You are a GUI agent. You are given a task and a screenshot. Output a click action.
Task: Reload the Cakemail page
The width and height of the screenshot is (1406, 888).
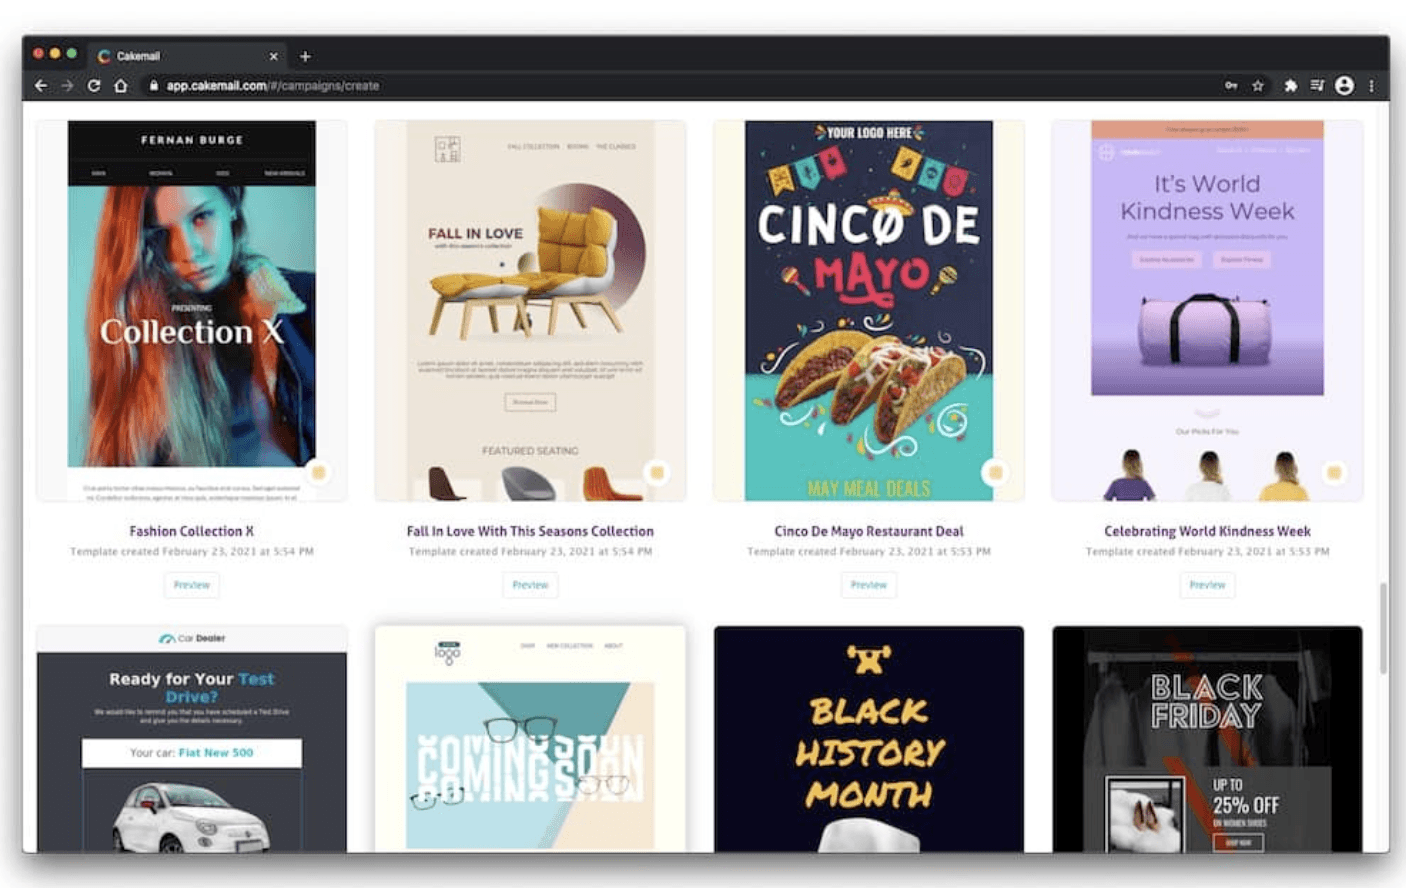tap(94, 86)
